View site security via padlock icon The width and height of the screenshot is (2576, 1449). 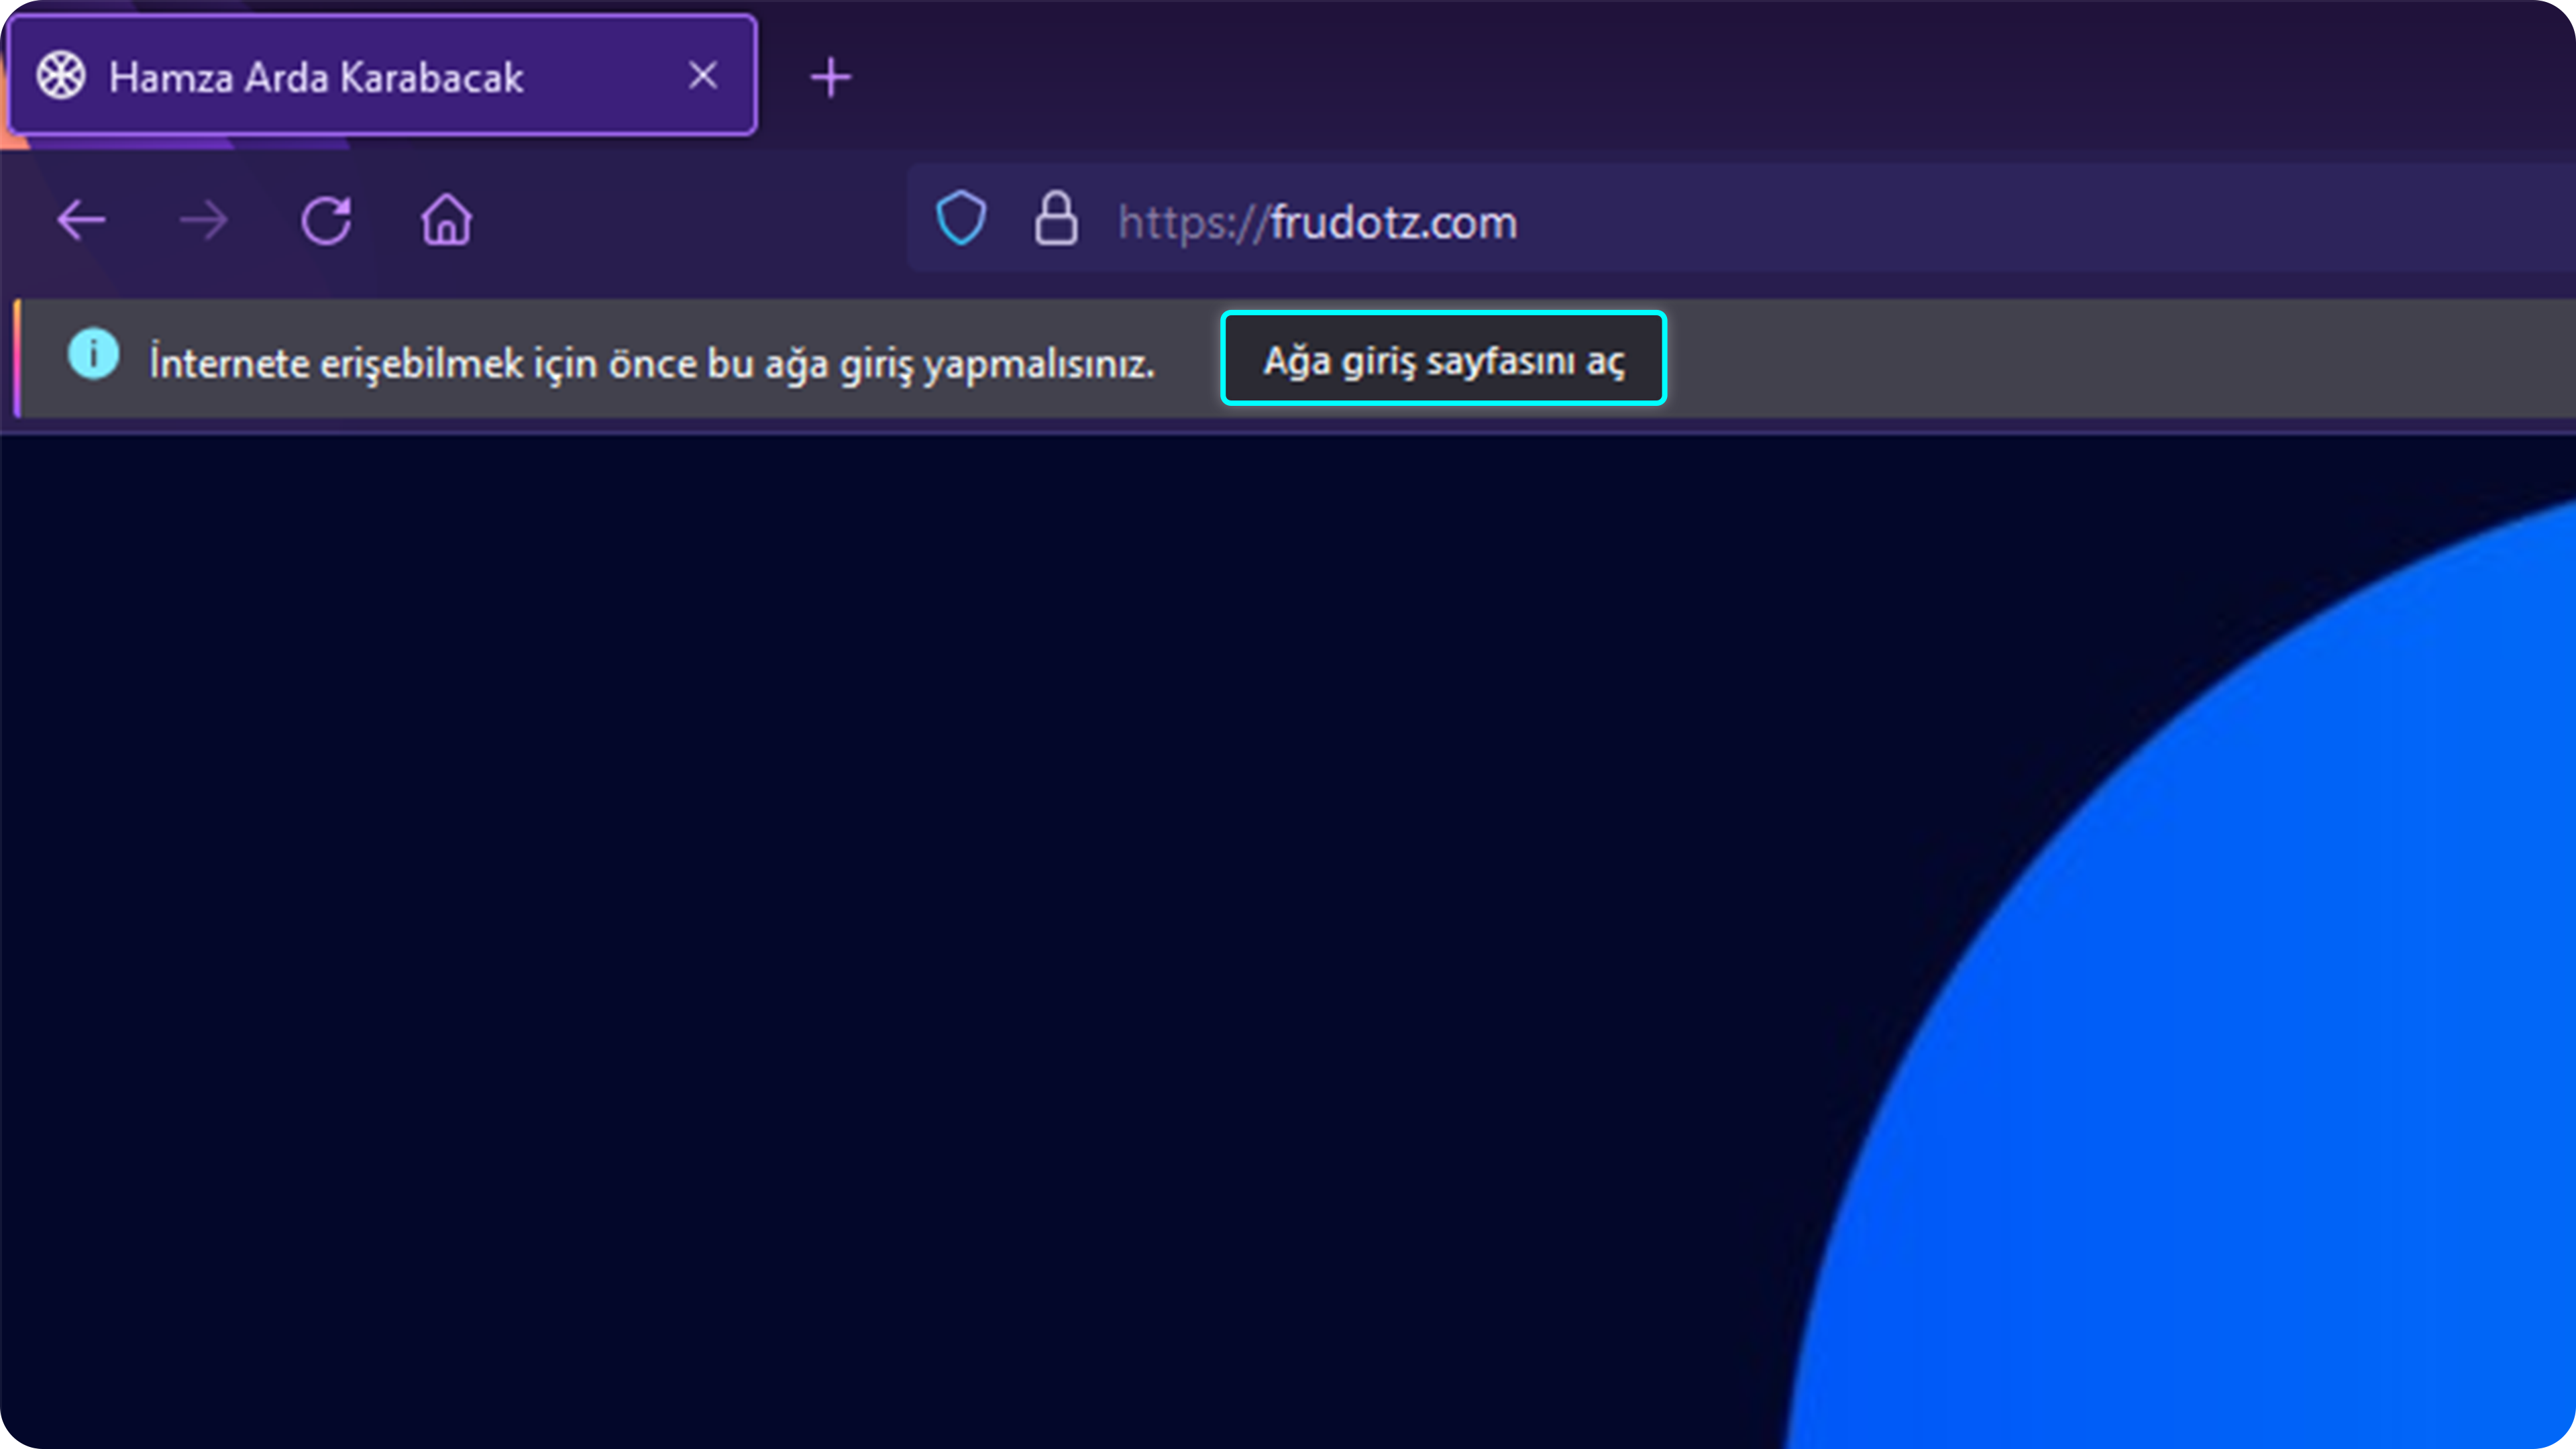pos(1056,218)
